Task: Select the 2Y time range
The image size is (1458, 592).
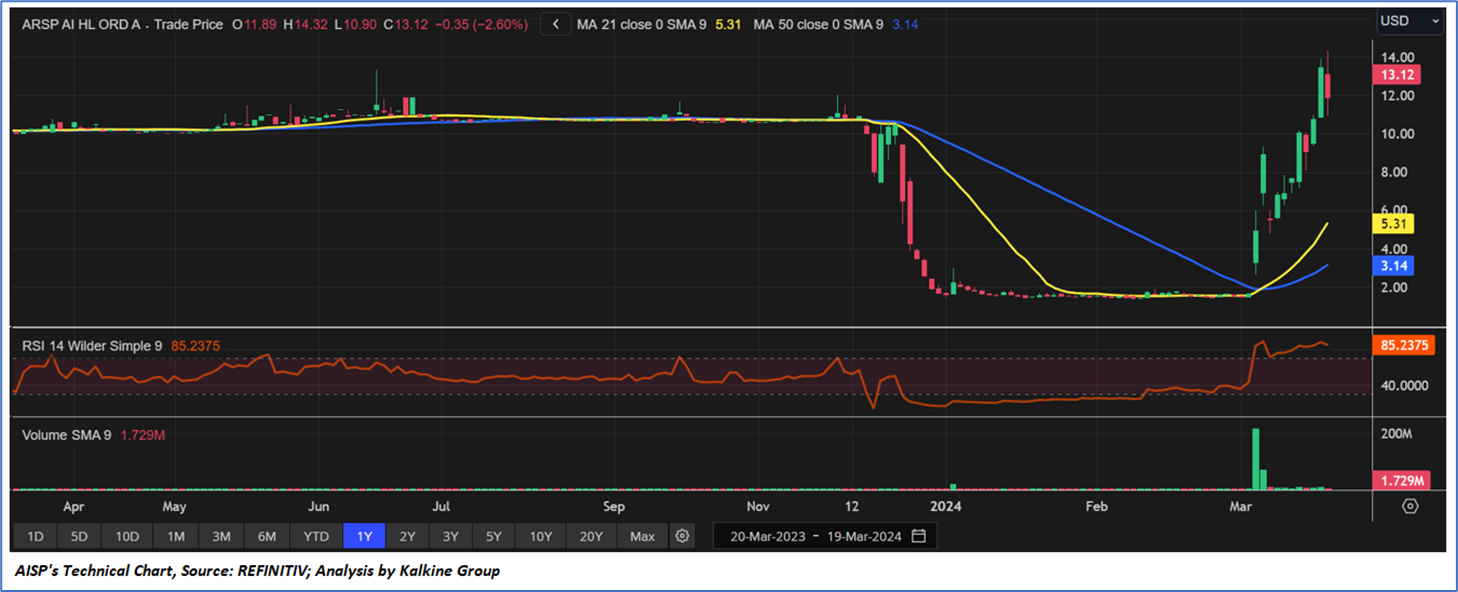Action: [407, 536]
